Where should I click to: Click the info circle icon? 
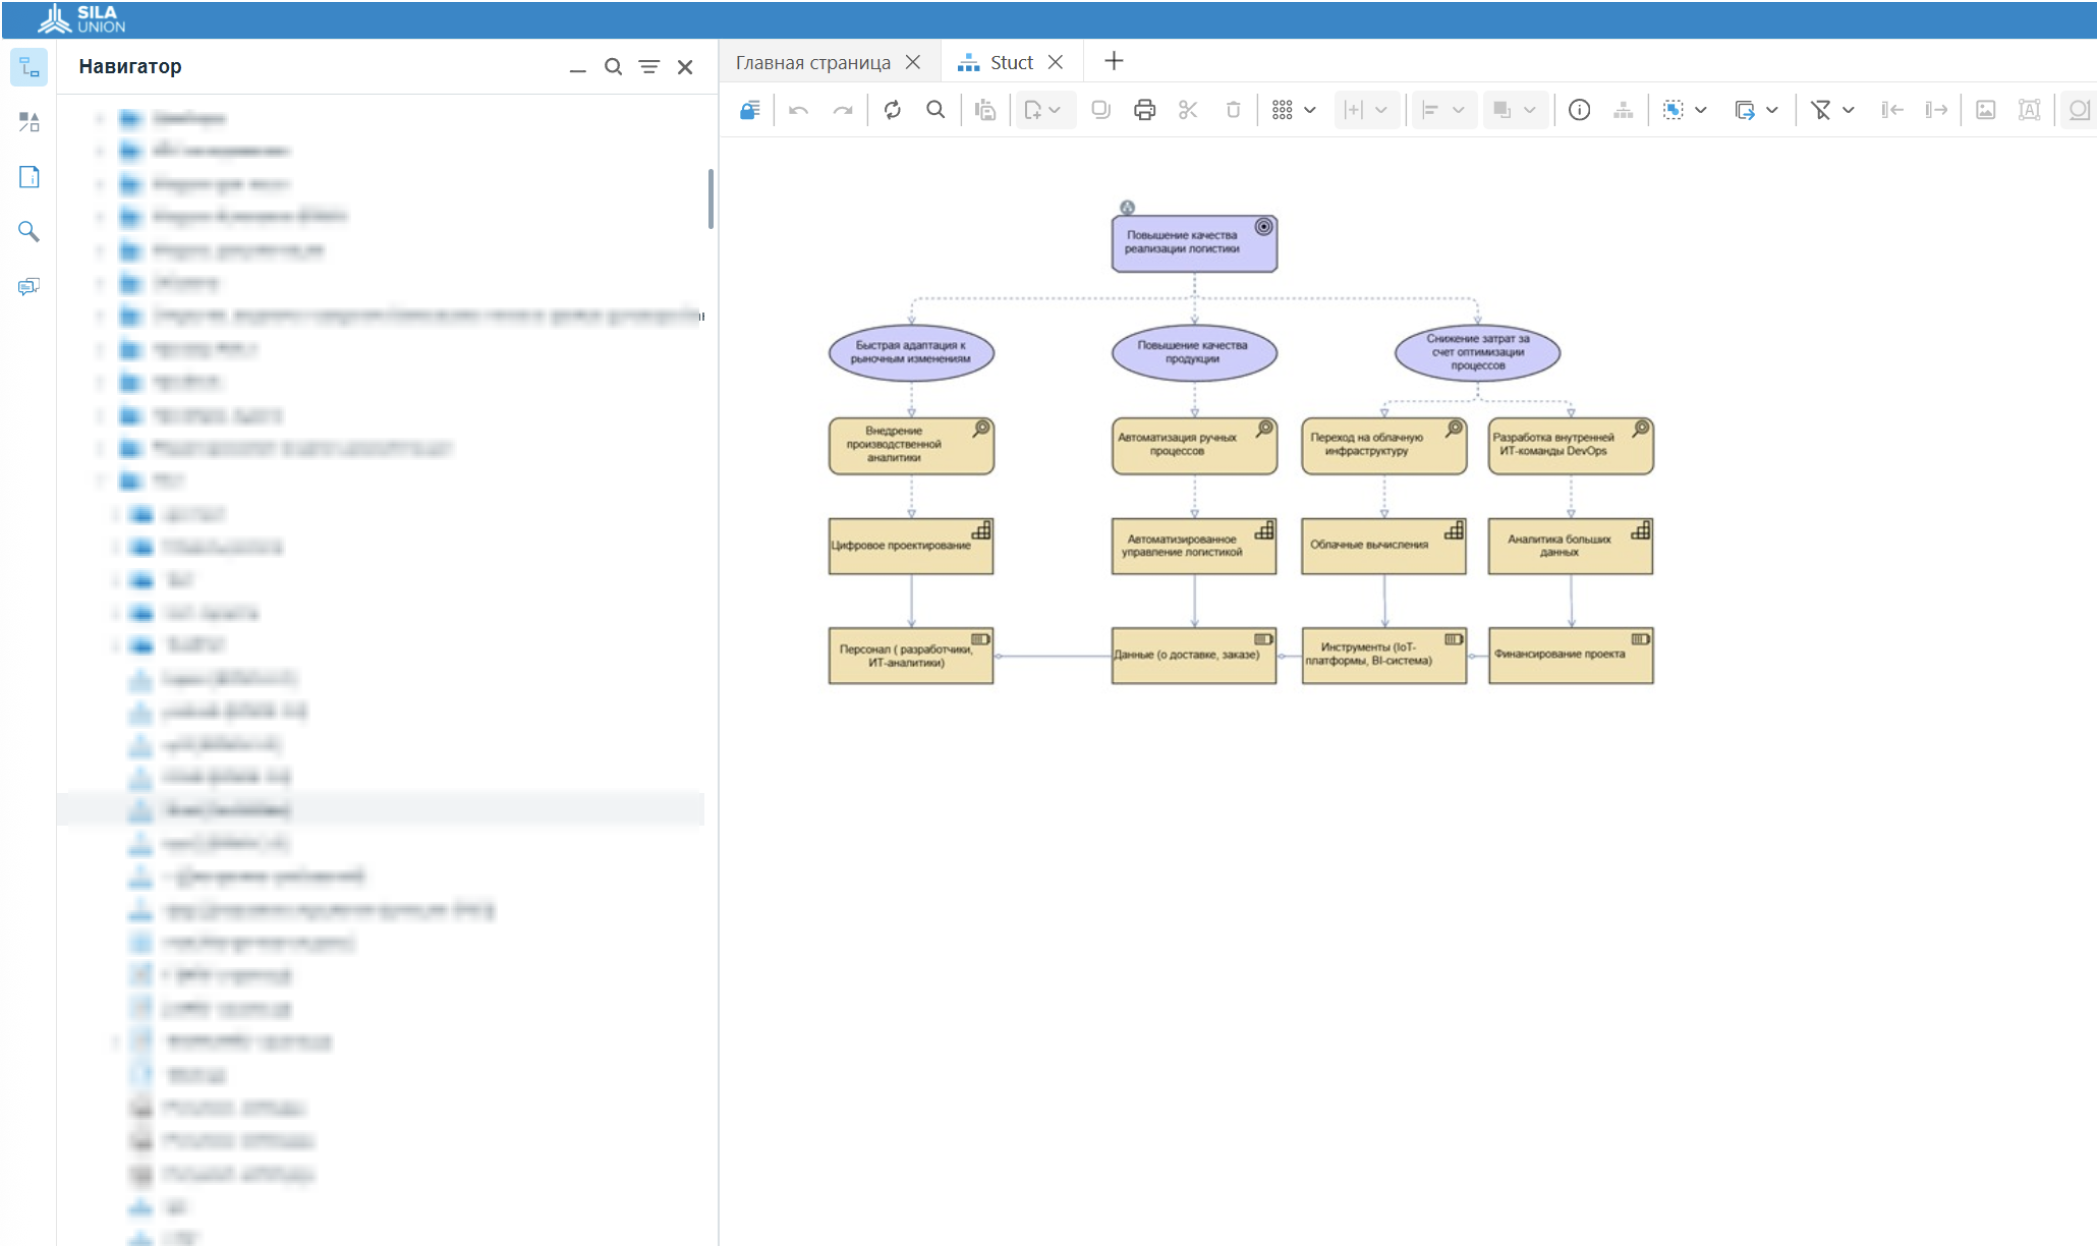click(1579, 110)
